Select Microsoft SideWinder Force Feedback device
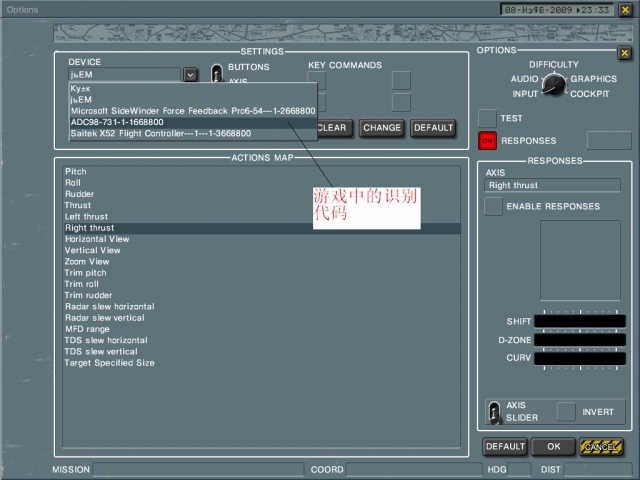640x480 pixels. (x=193, y=111)
